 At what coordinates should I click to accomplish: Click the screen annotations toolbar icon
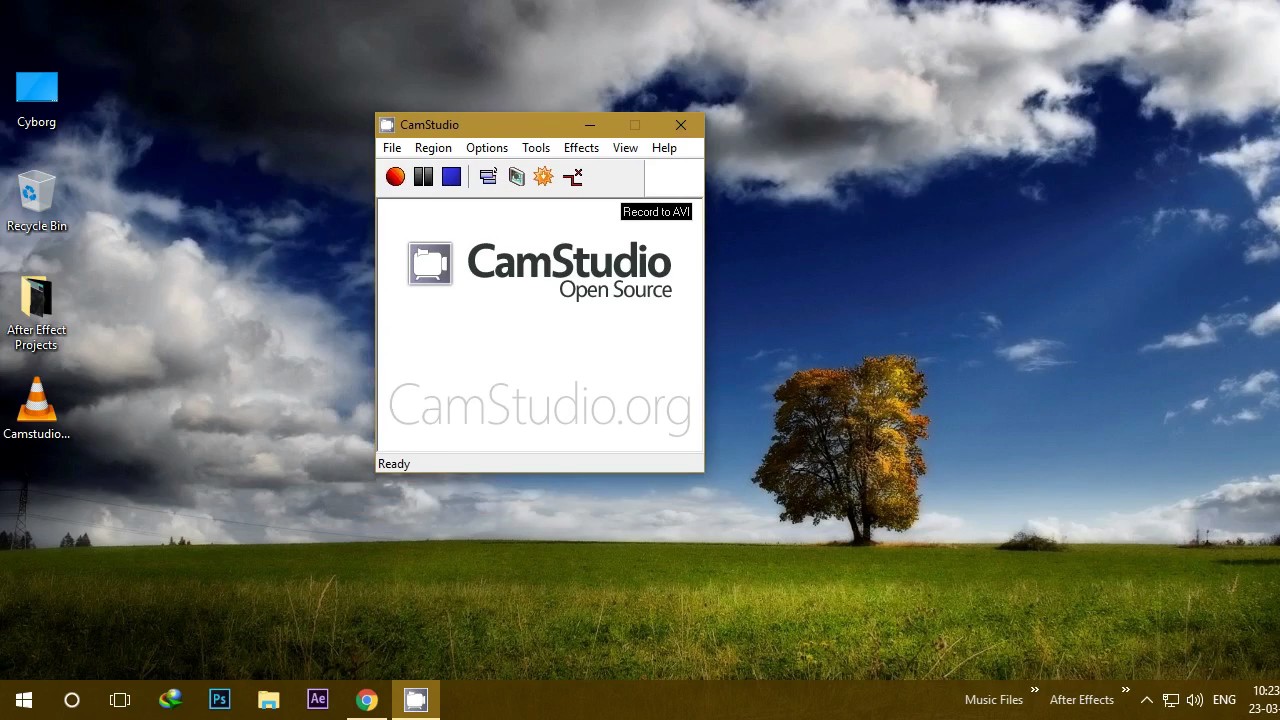516,177
